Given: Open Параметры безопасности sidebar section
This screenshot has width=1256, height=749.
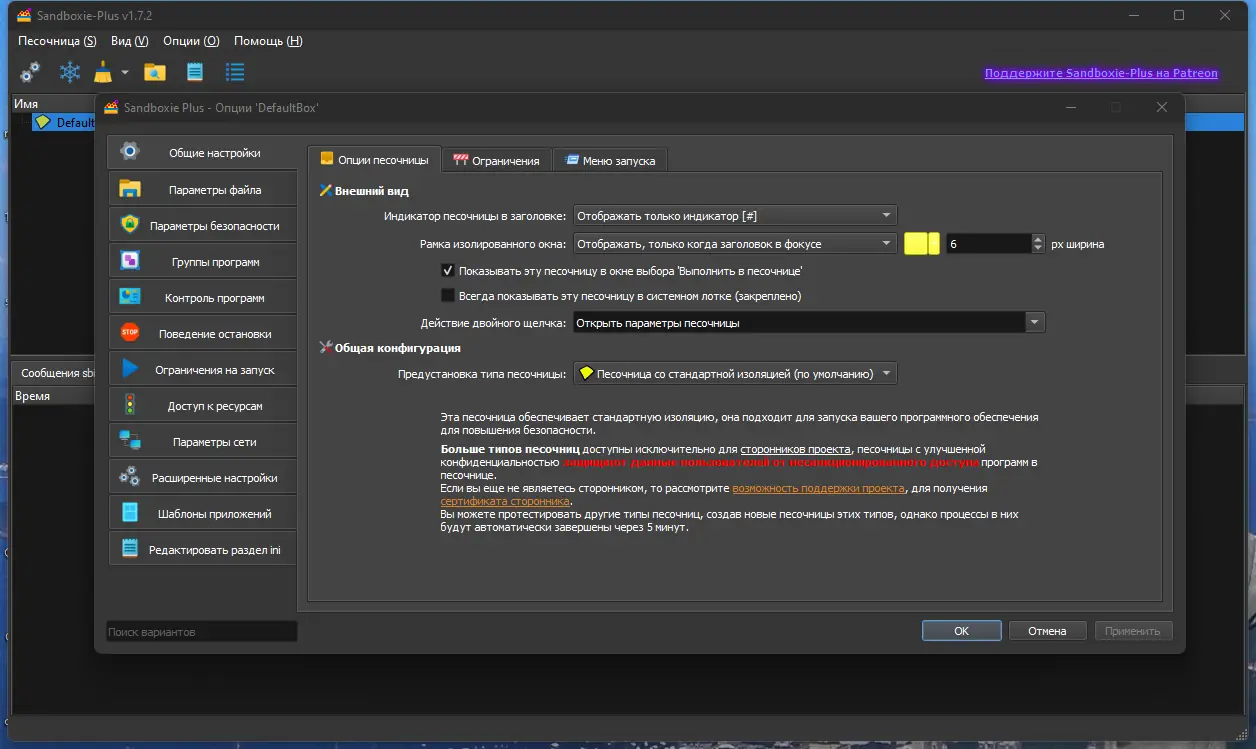Looking at the screenshot, I should [203, 226].
